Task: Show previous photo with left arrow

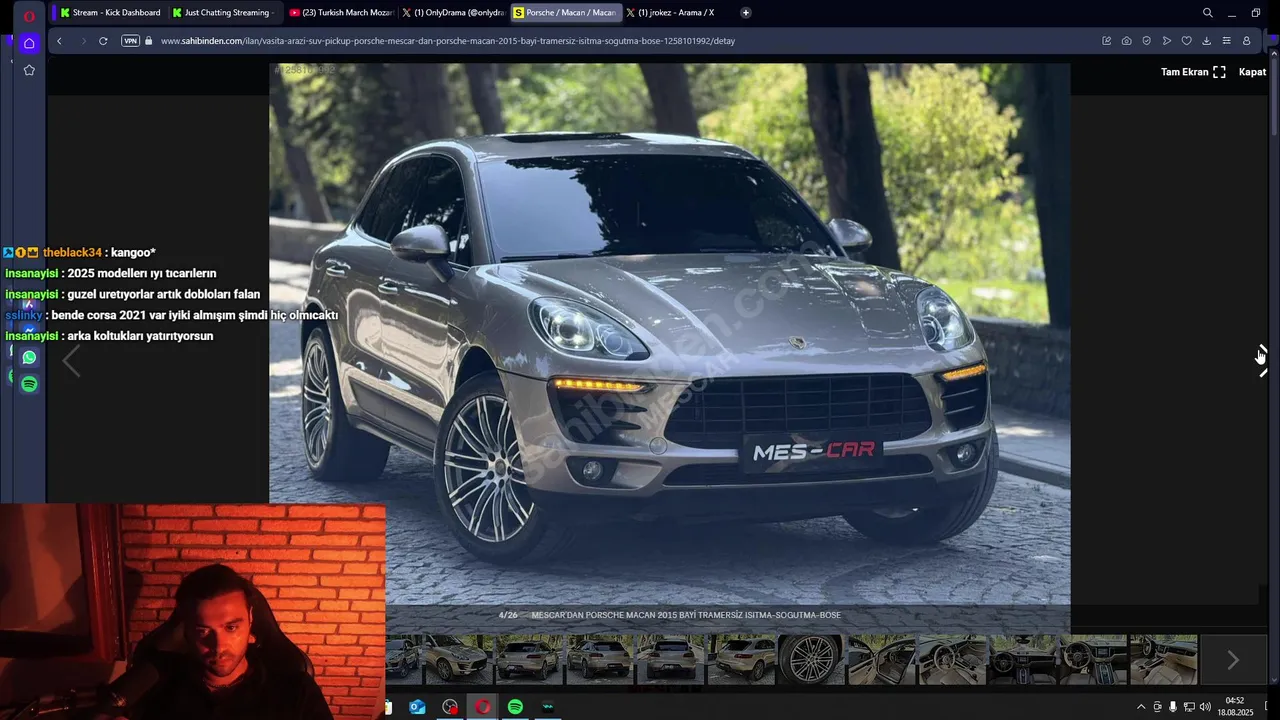Action: (x=71, y=362)
